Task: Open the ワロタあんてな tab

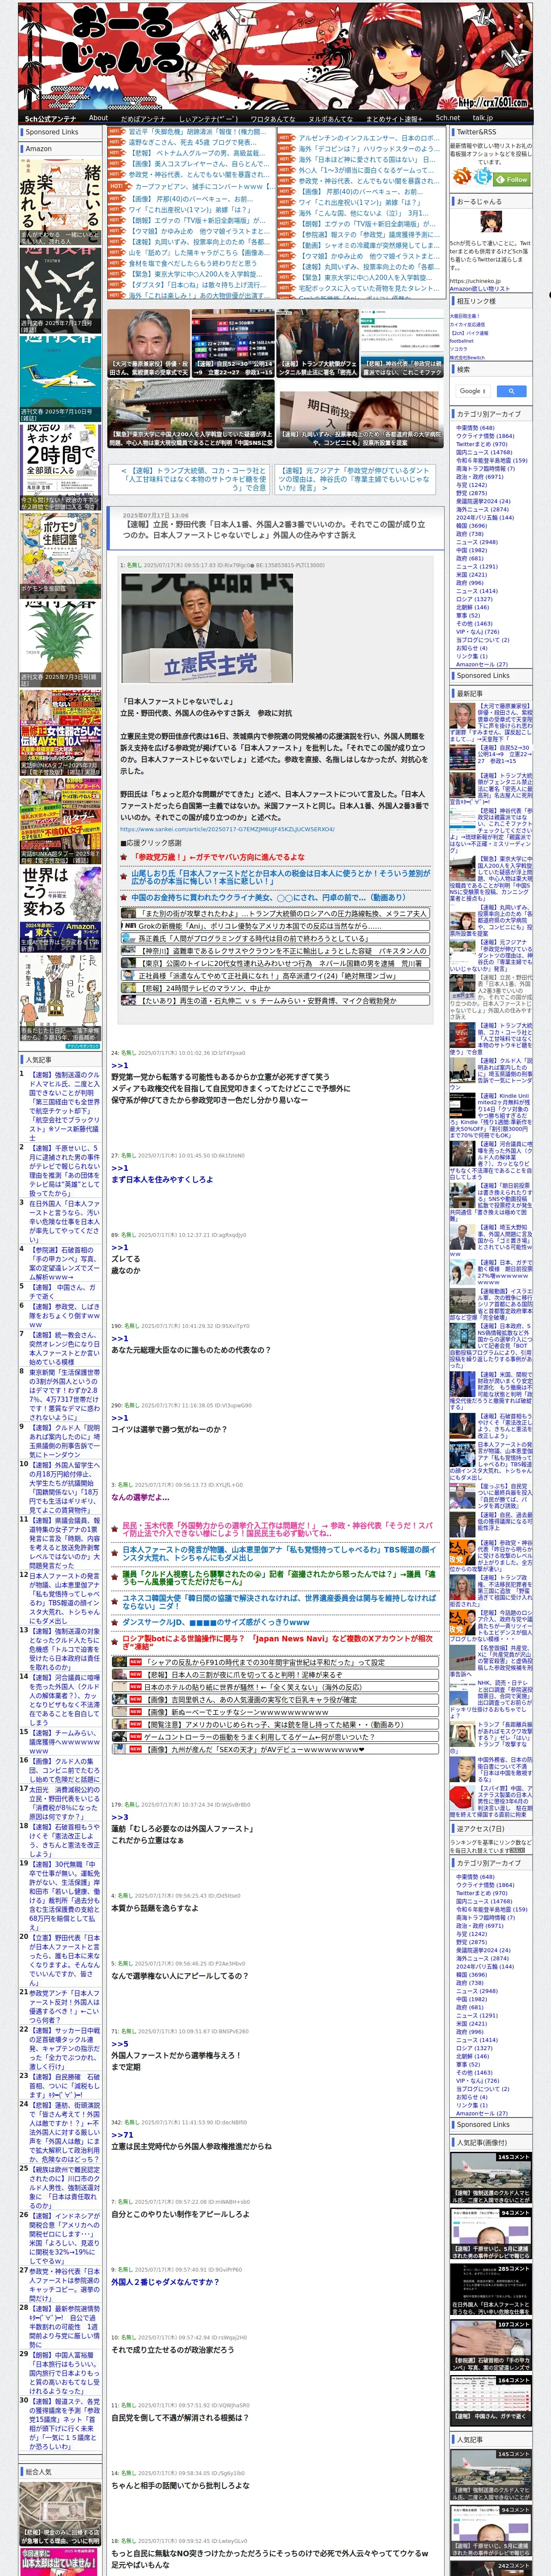Action: coord(272,118)
